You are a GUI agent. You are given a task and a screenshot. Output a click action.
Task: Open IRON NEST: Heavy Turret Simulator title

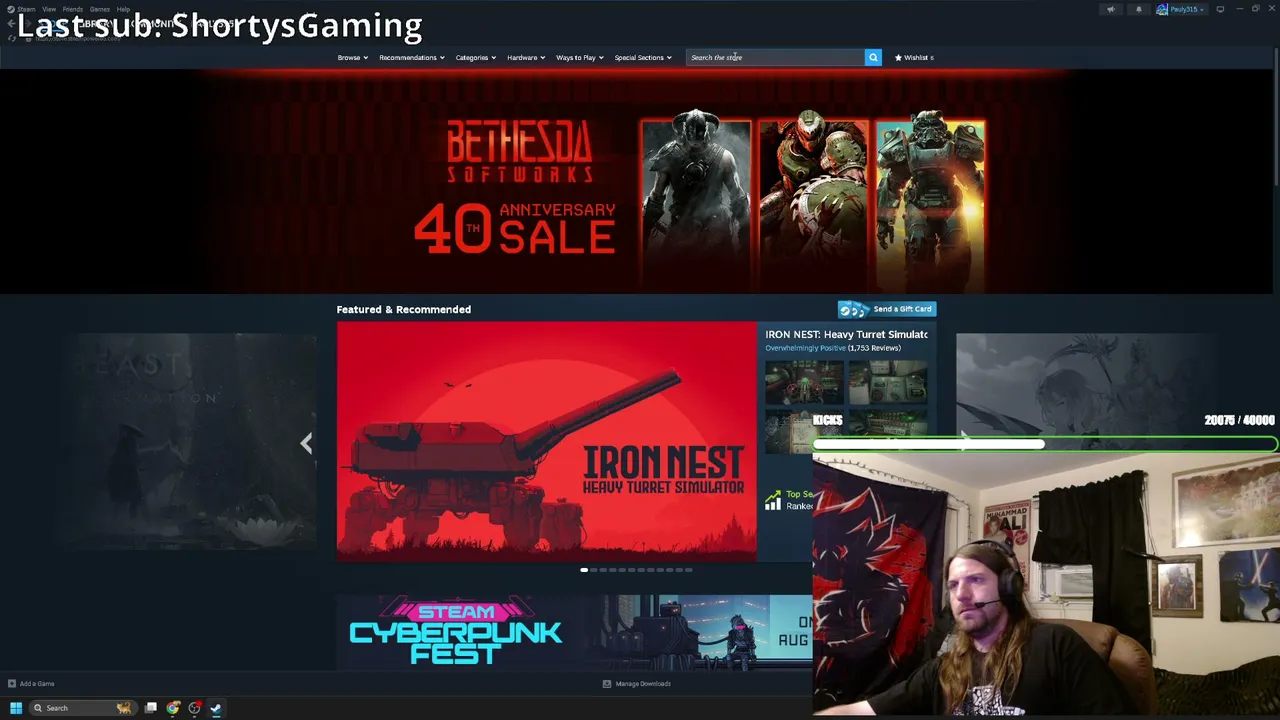click(846, 334)
